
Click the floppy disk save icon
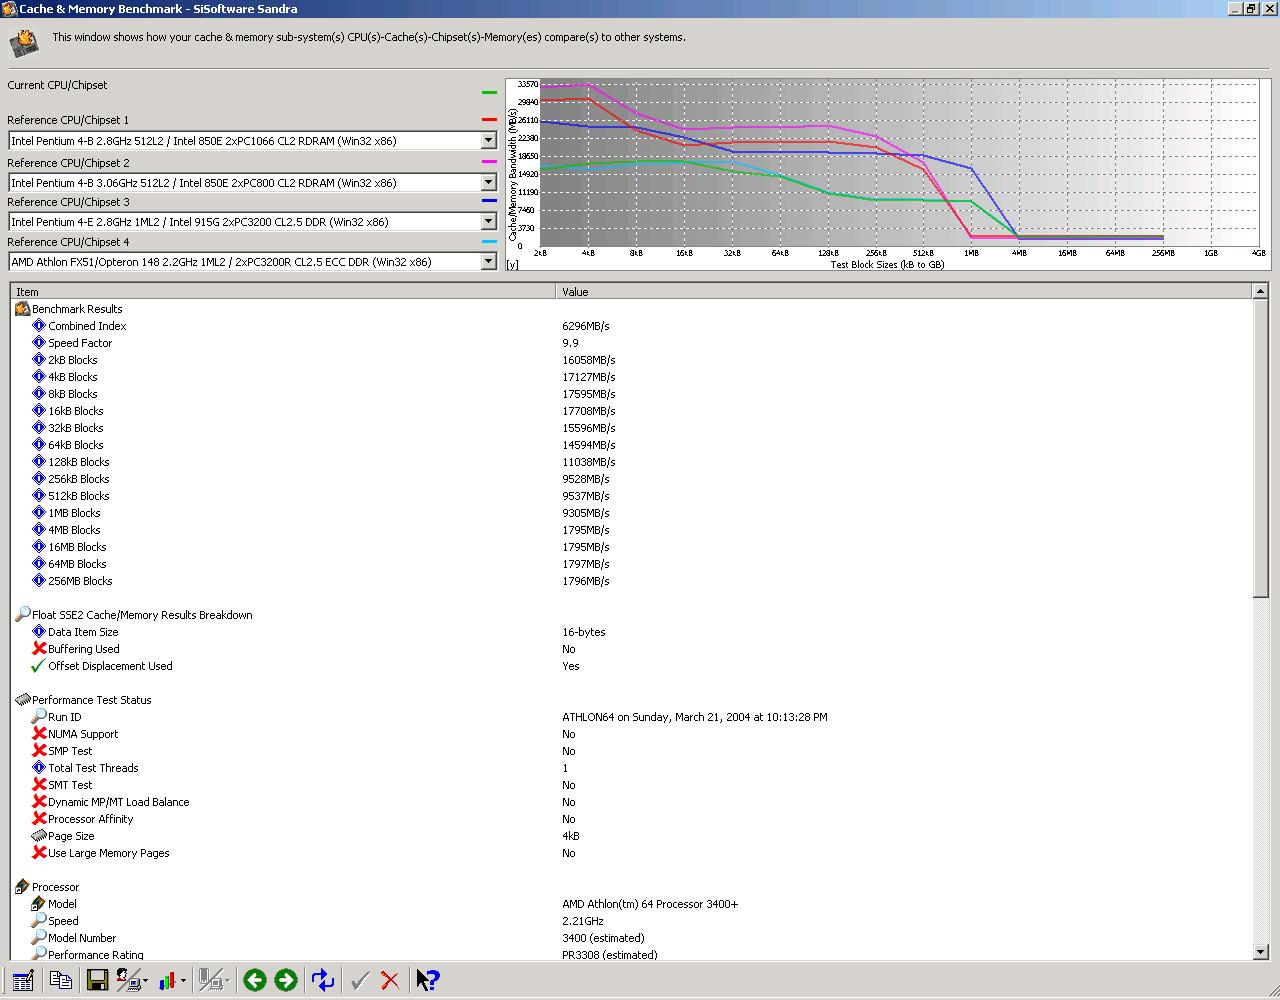tap(97, 980)
